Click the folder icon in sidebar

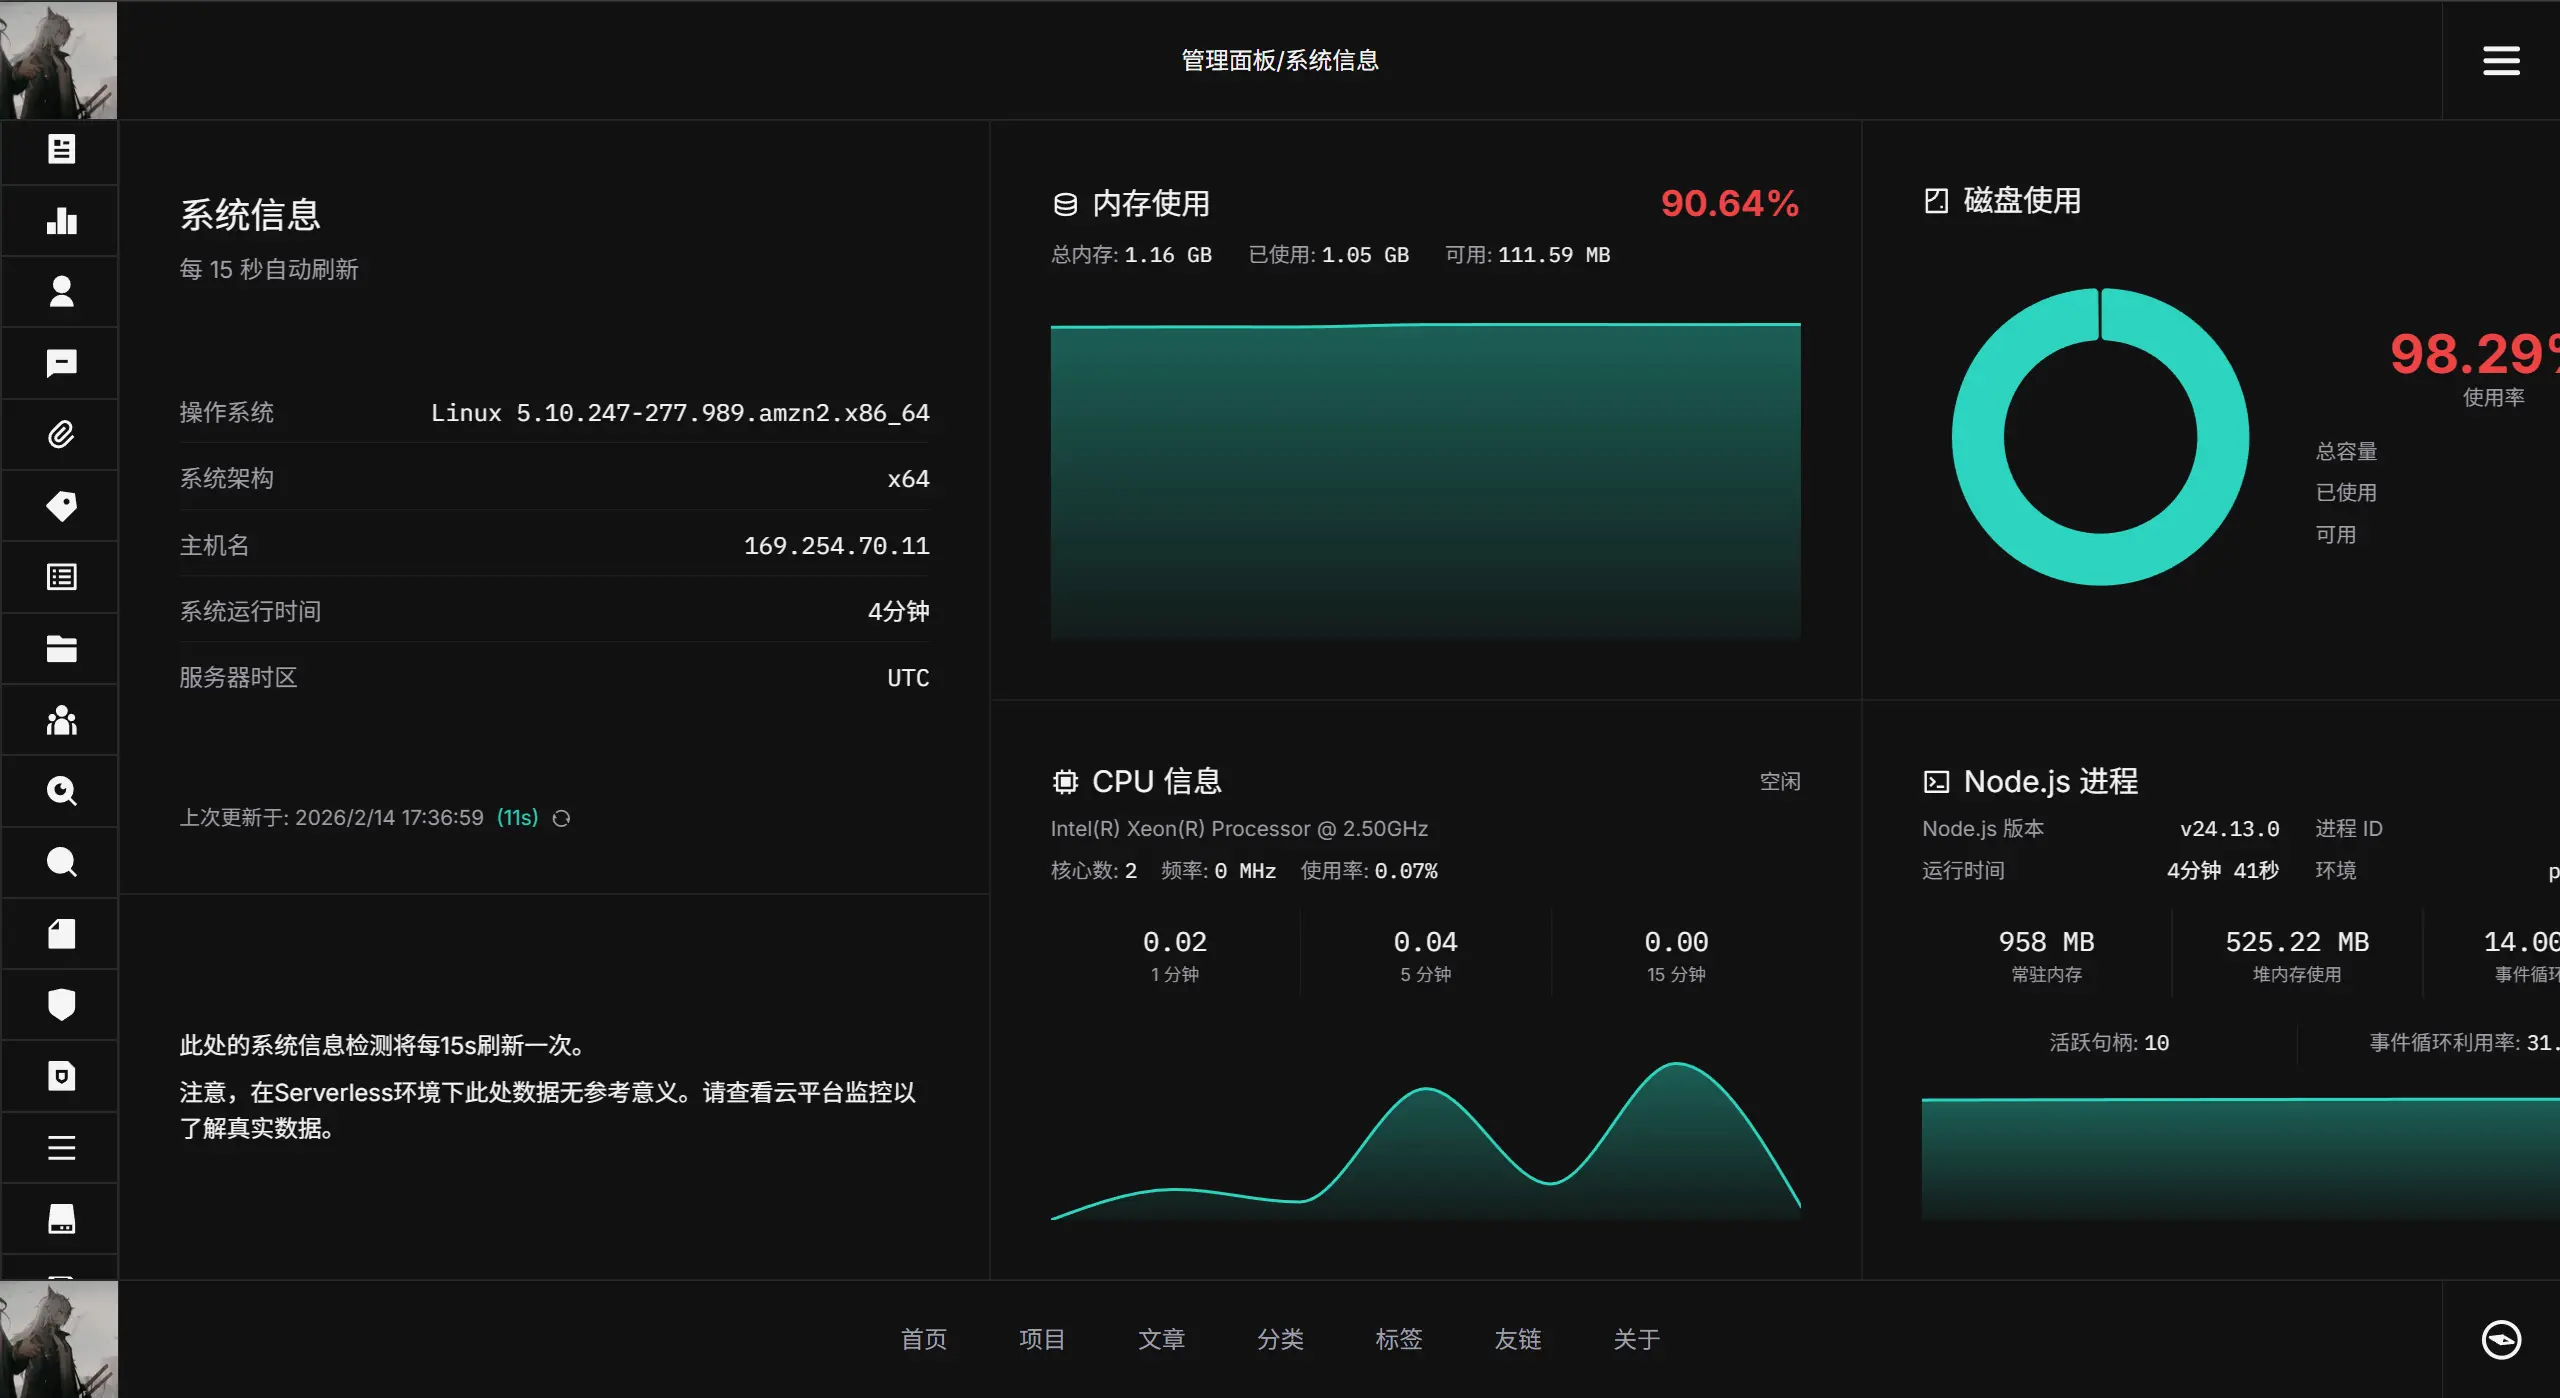[x=61, y=649]
